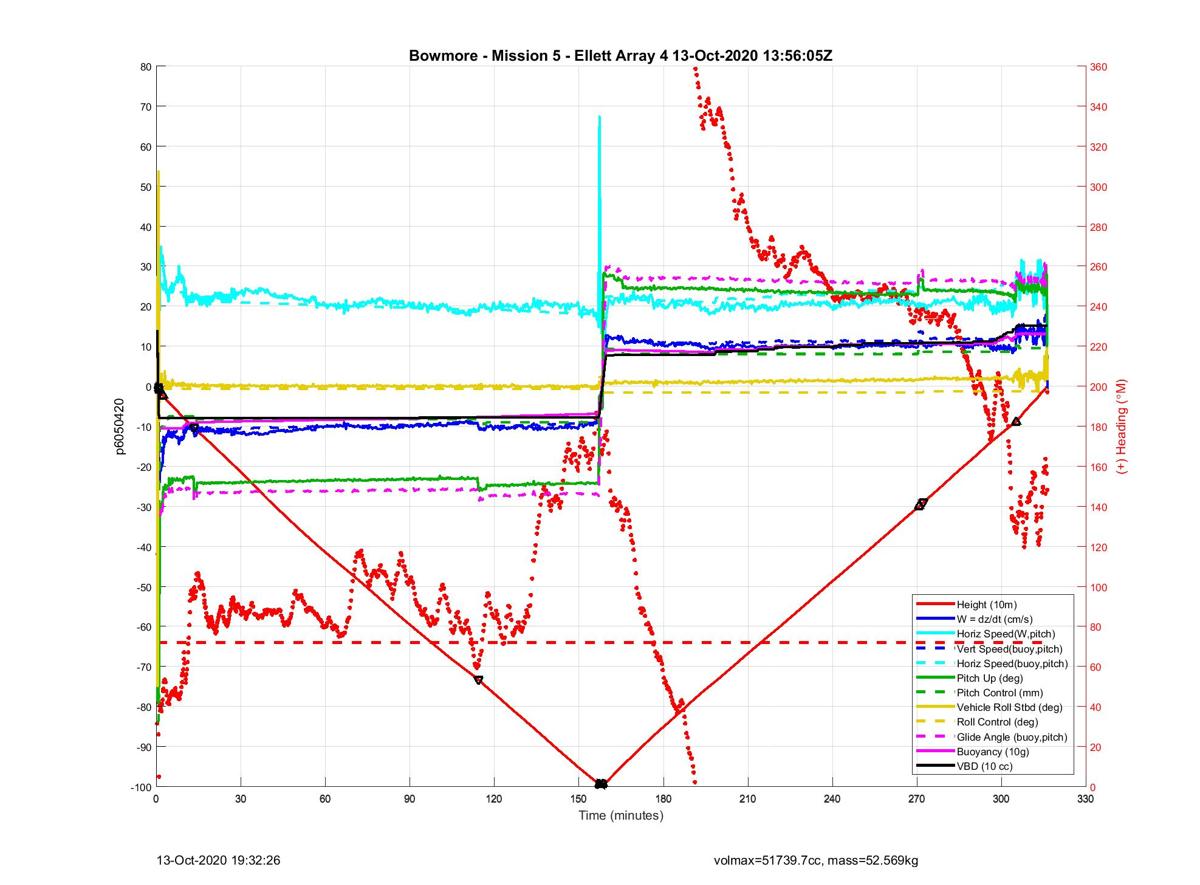The image size is (1200, 885).
Task: Click the triangle marker on descent near 115 minutes
Action: click(479, 680)
